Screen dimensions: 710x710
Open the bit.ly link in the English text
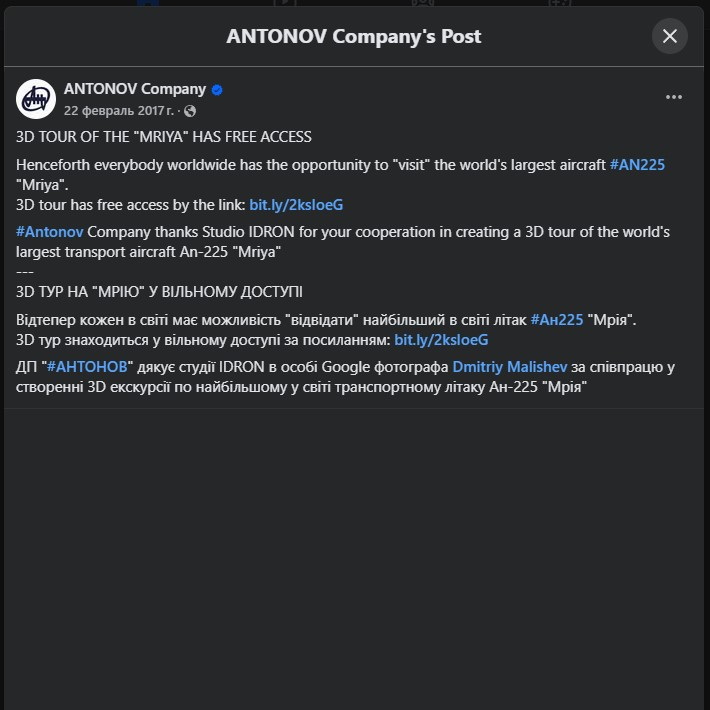pyautogui.click(x=296, y=204)
